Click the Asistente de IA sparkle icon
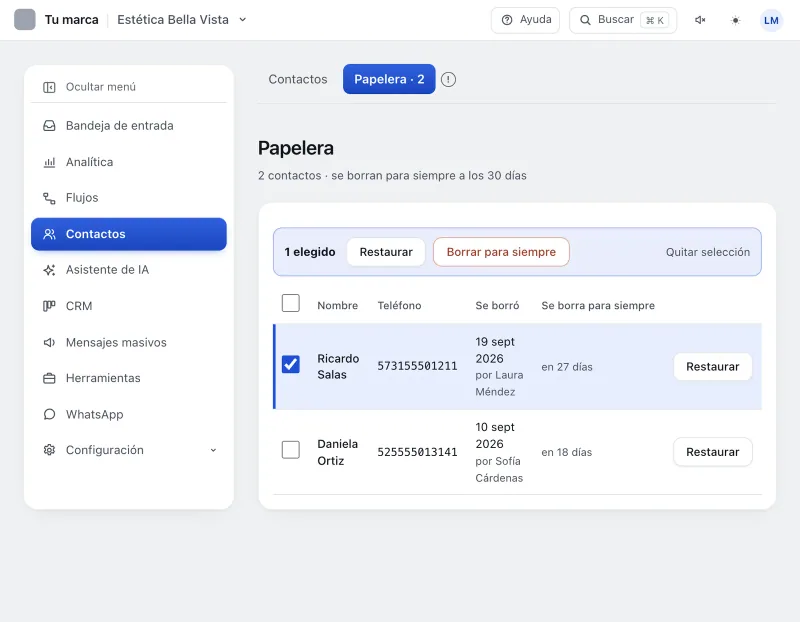This screenshot has height=622, width=800. (x=49, y=270)
